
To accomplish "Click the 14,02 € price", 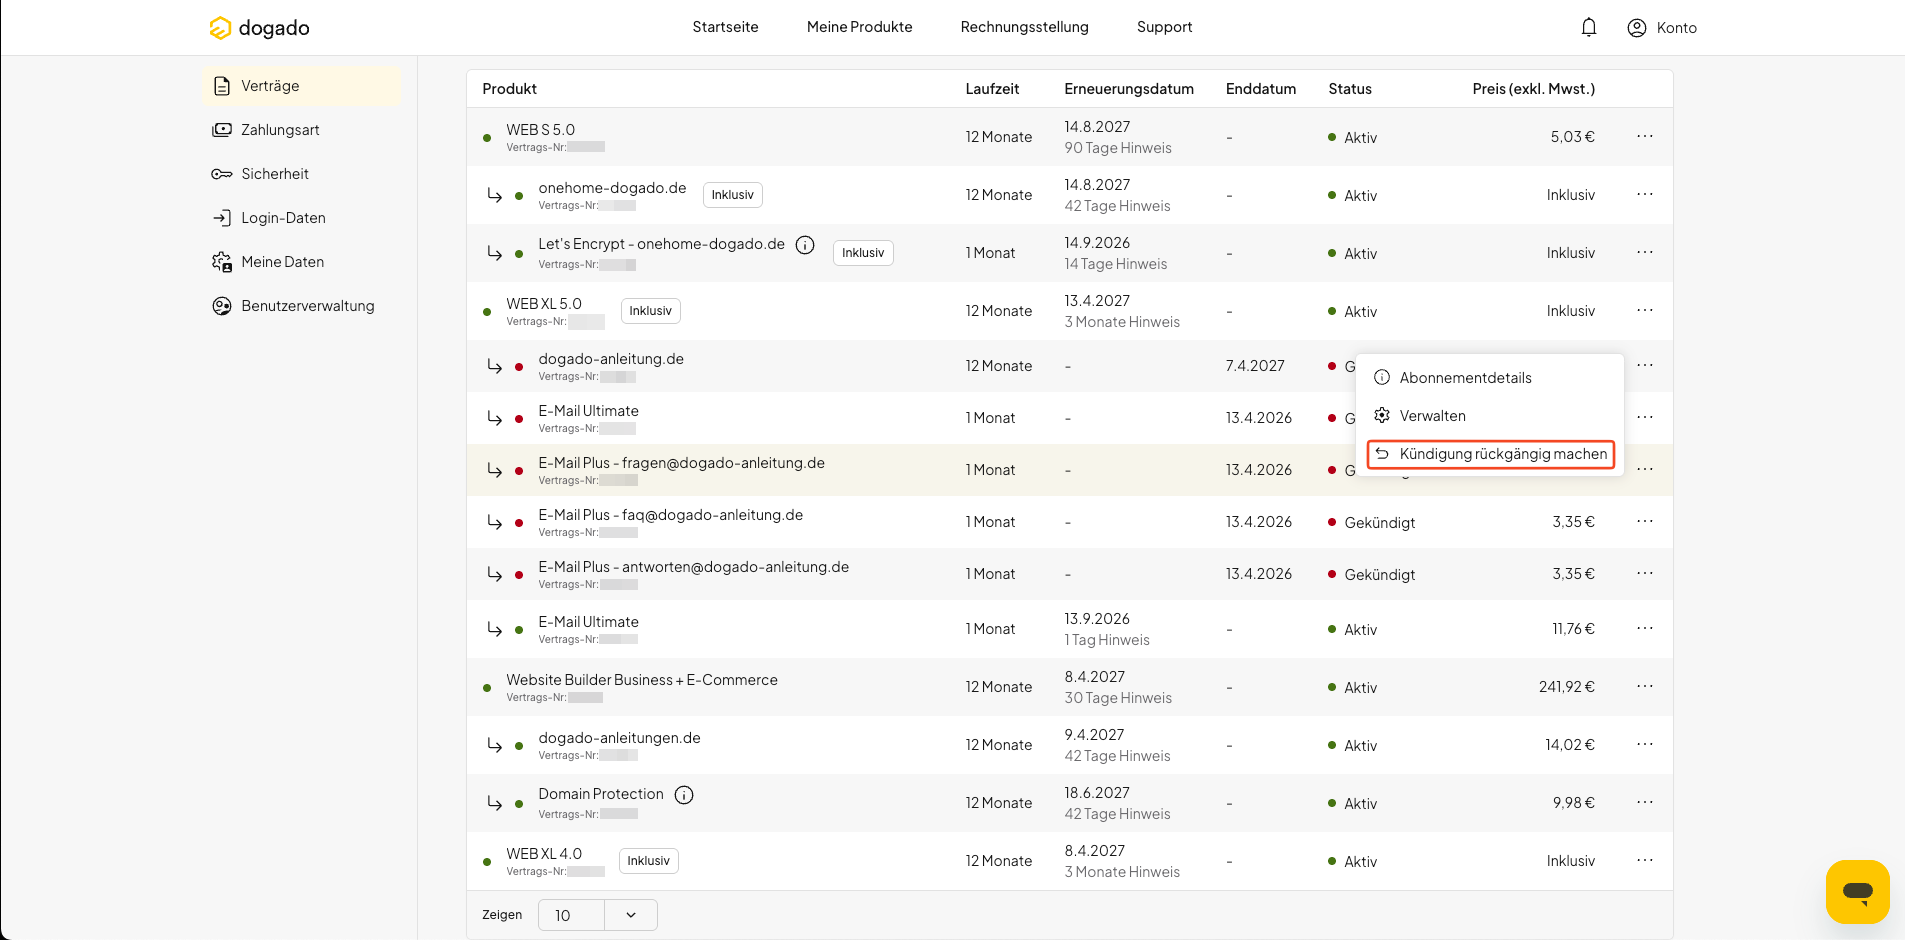I will (1570, 745).
